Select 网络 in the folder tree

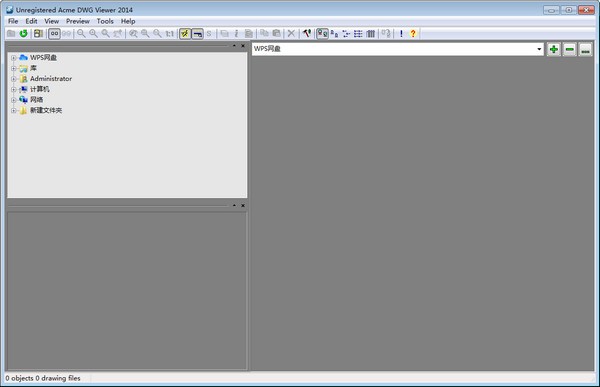pos(36,100)
